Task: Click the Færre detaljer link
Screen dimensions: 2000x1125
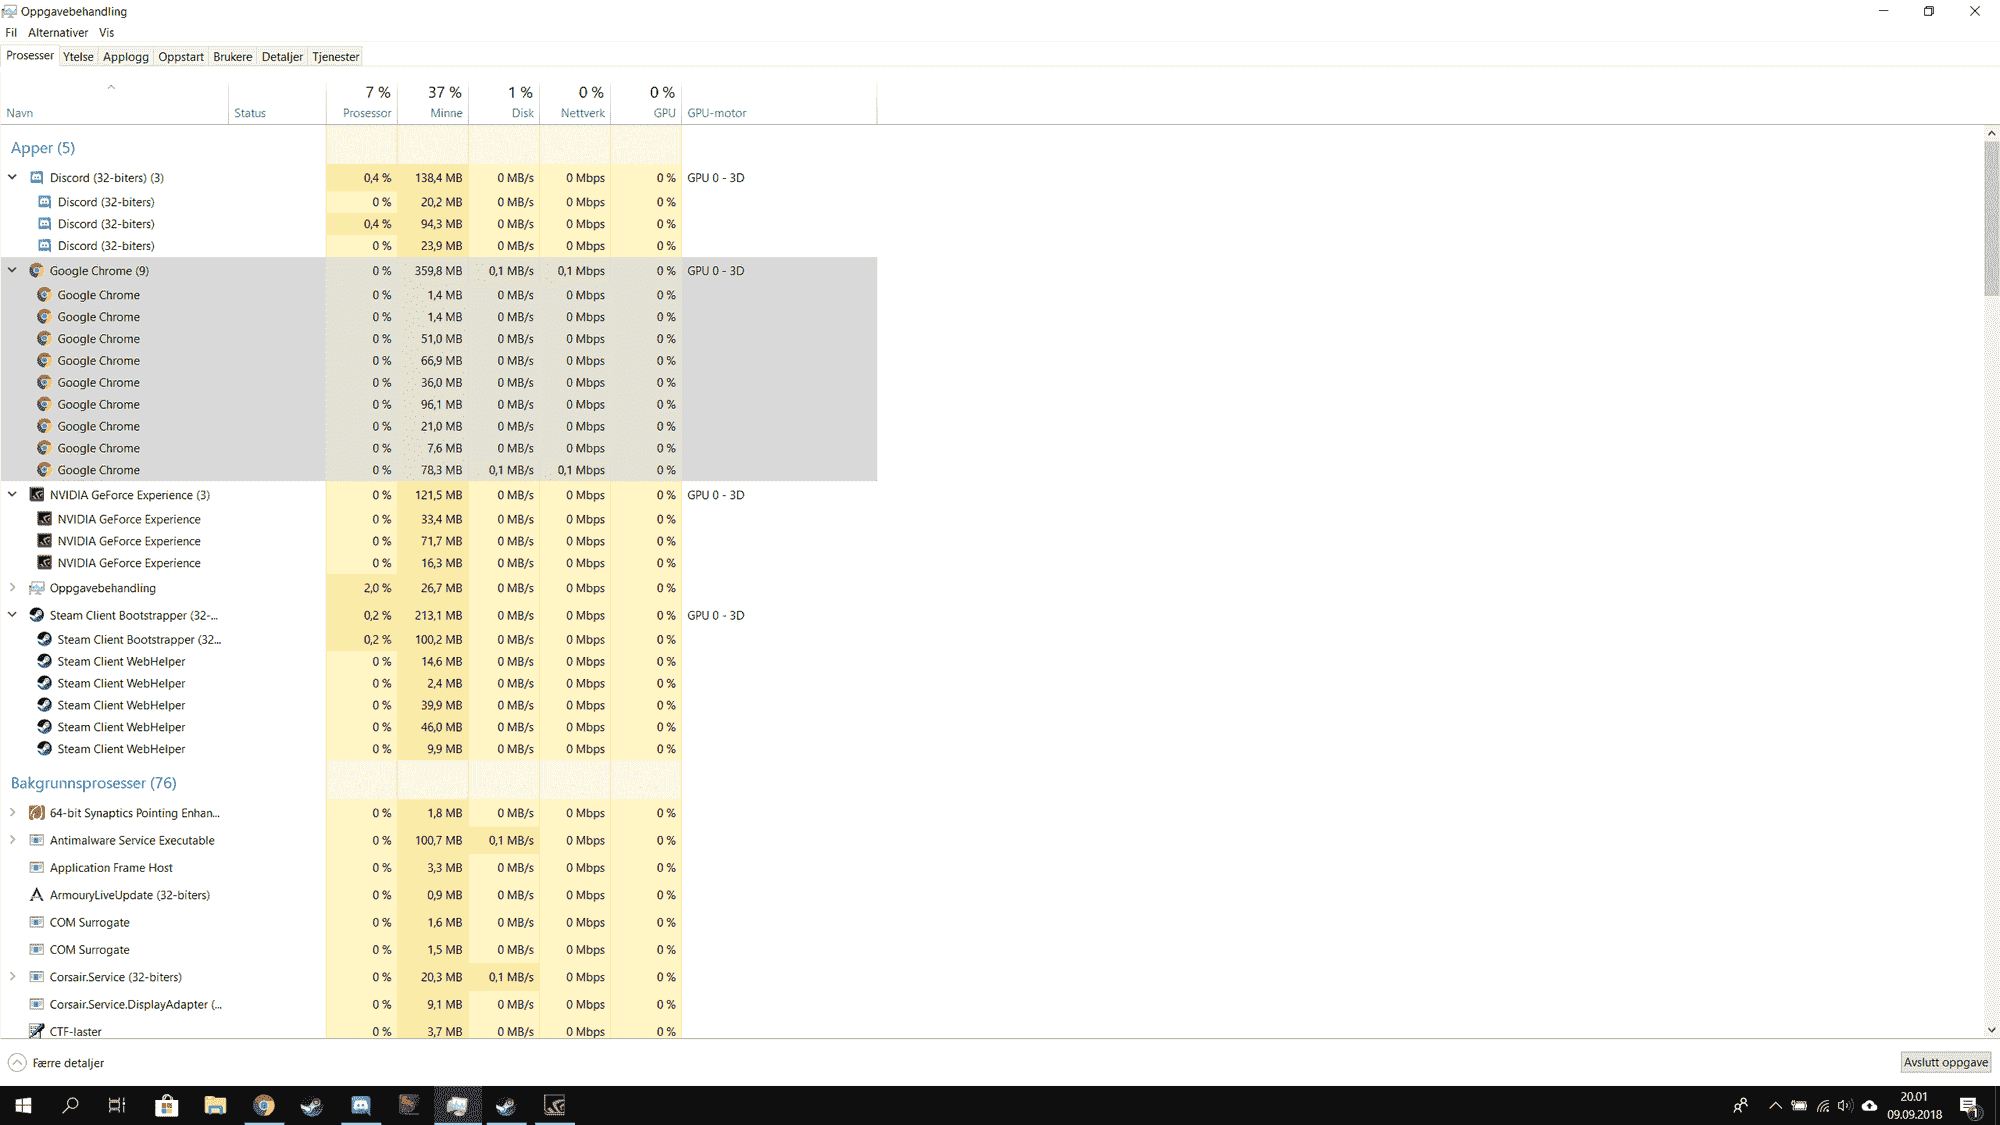Action: tap(68, 1063)
